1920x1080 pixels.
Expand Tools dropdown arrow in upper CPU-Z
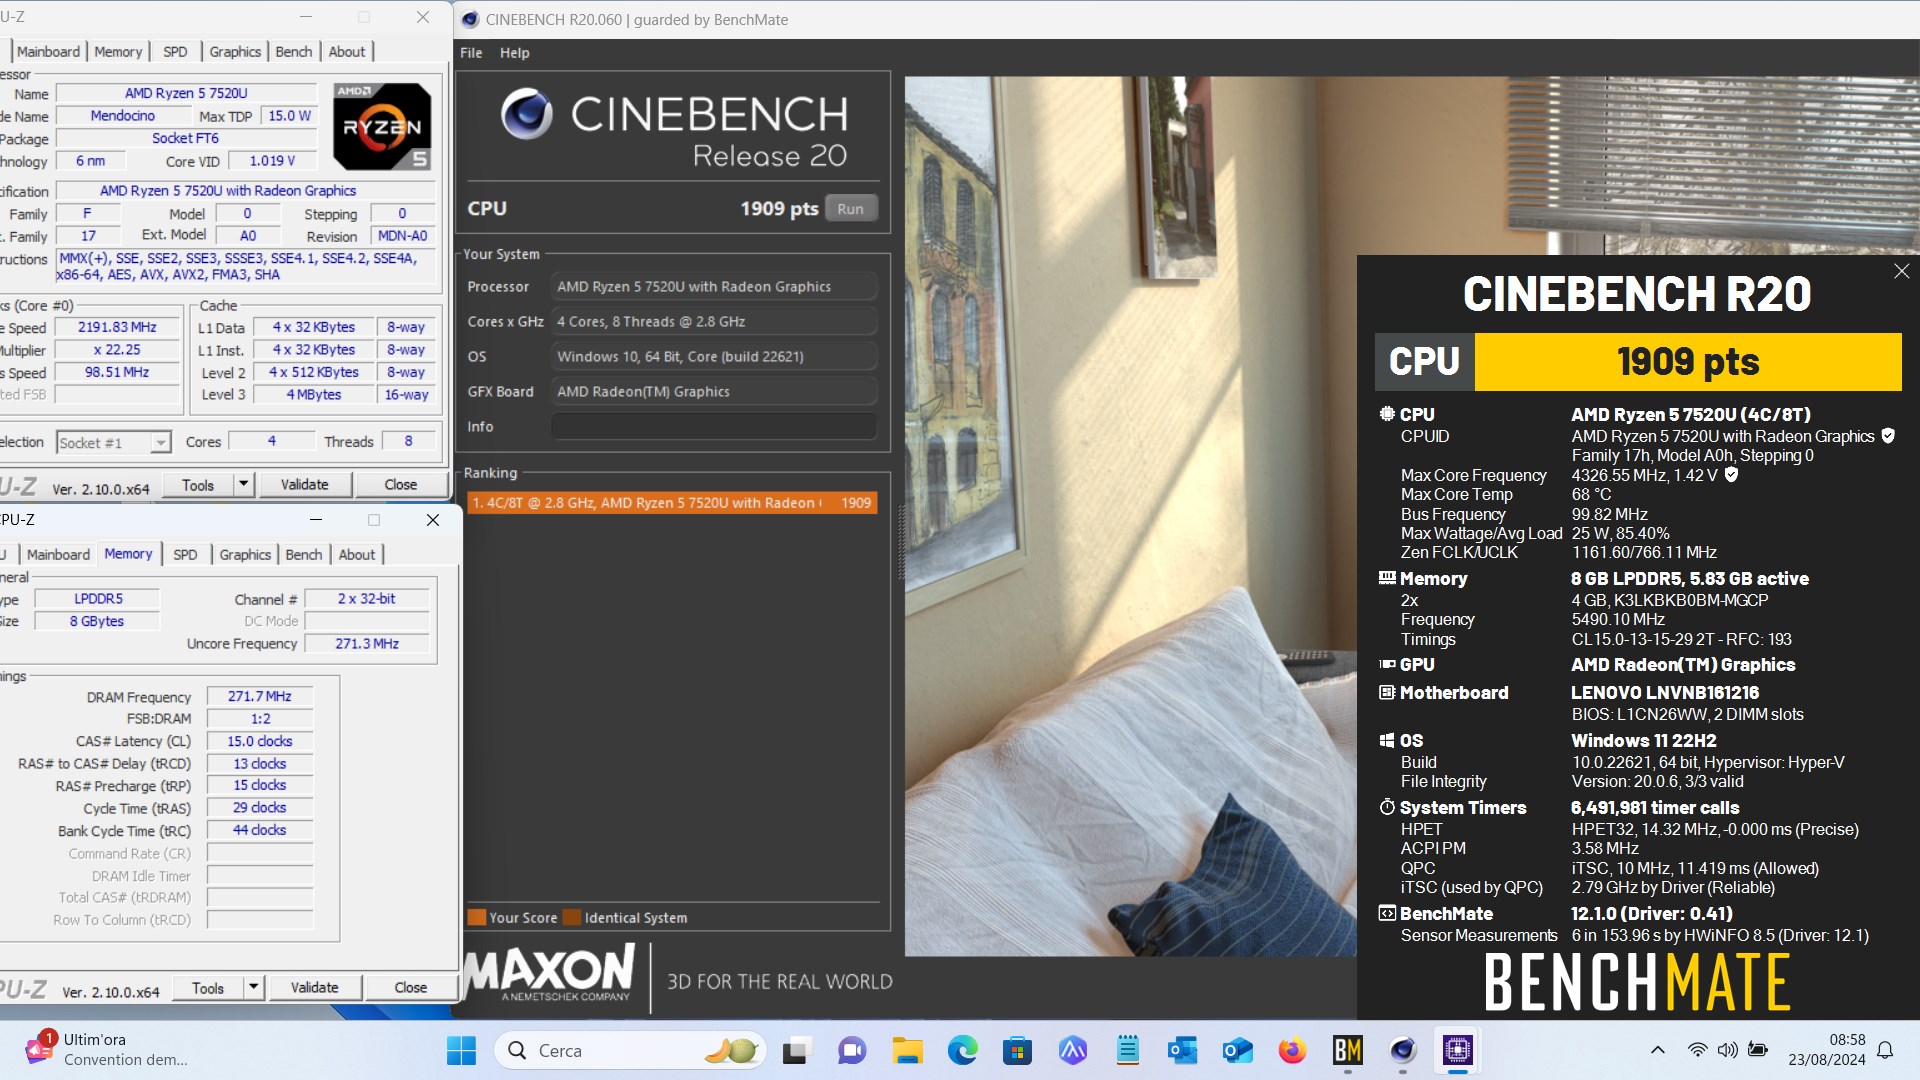[x=243, y=484]
